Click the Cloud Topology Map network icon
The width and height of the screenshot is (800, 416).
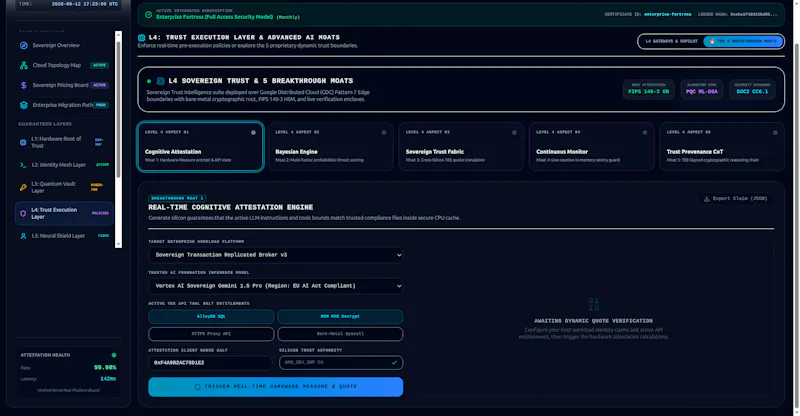23,65
